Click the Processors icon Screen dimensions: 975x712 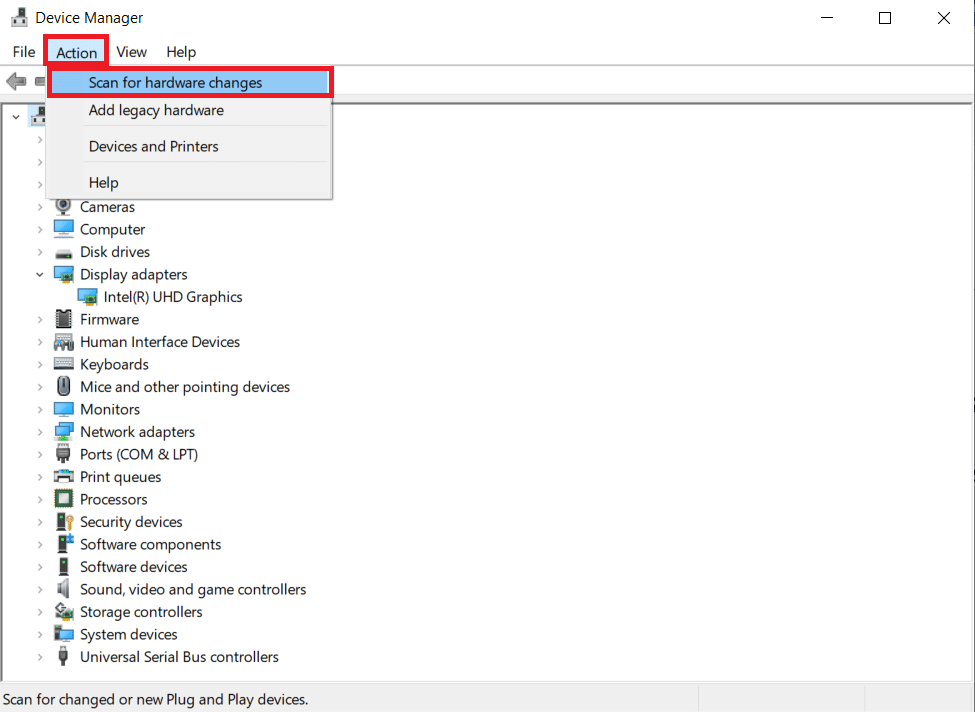pyautogui.click(x=63, y=499)
